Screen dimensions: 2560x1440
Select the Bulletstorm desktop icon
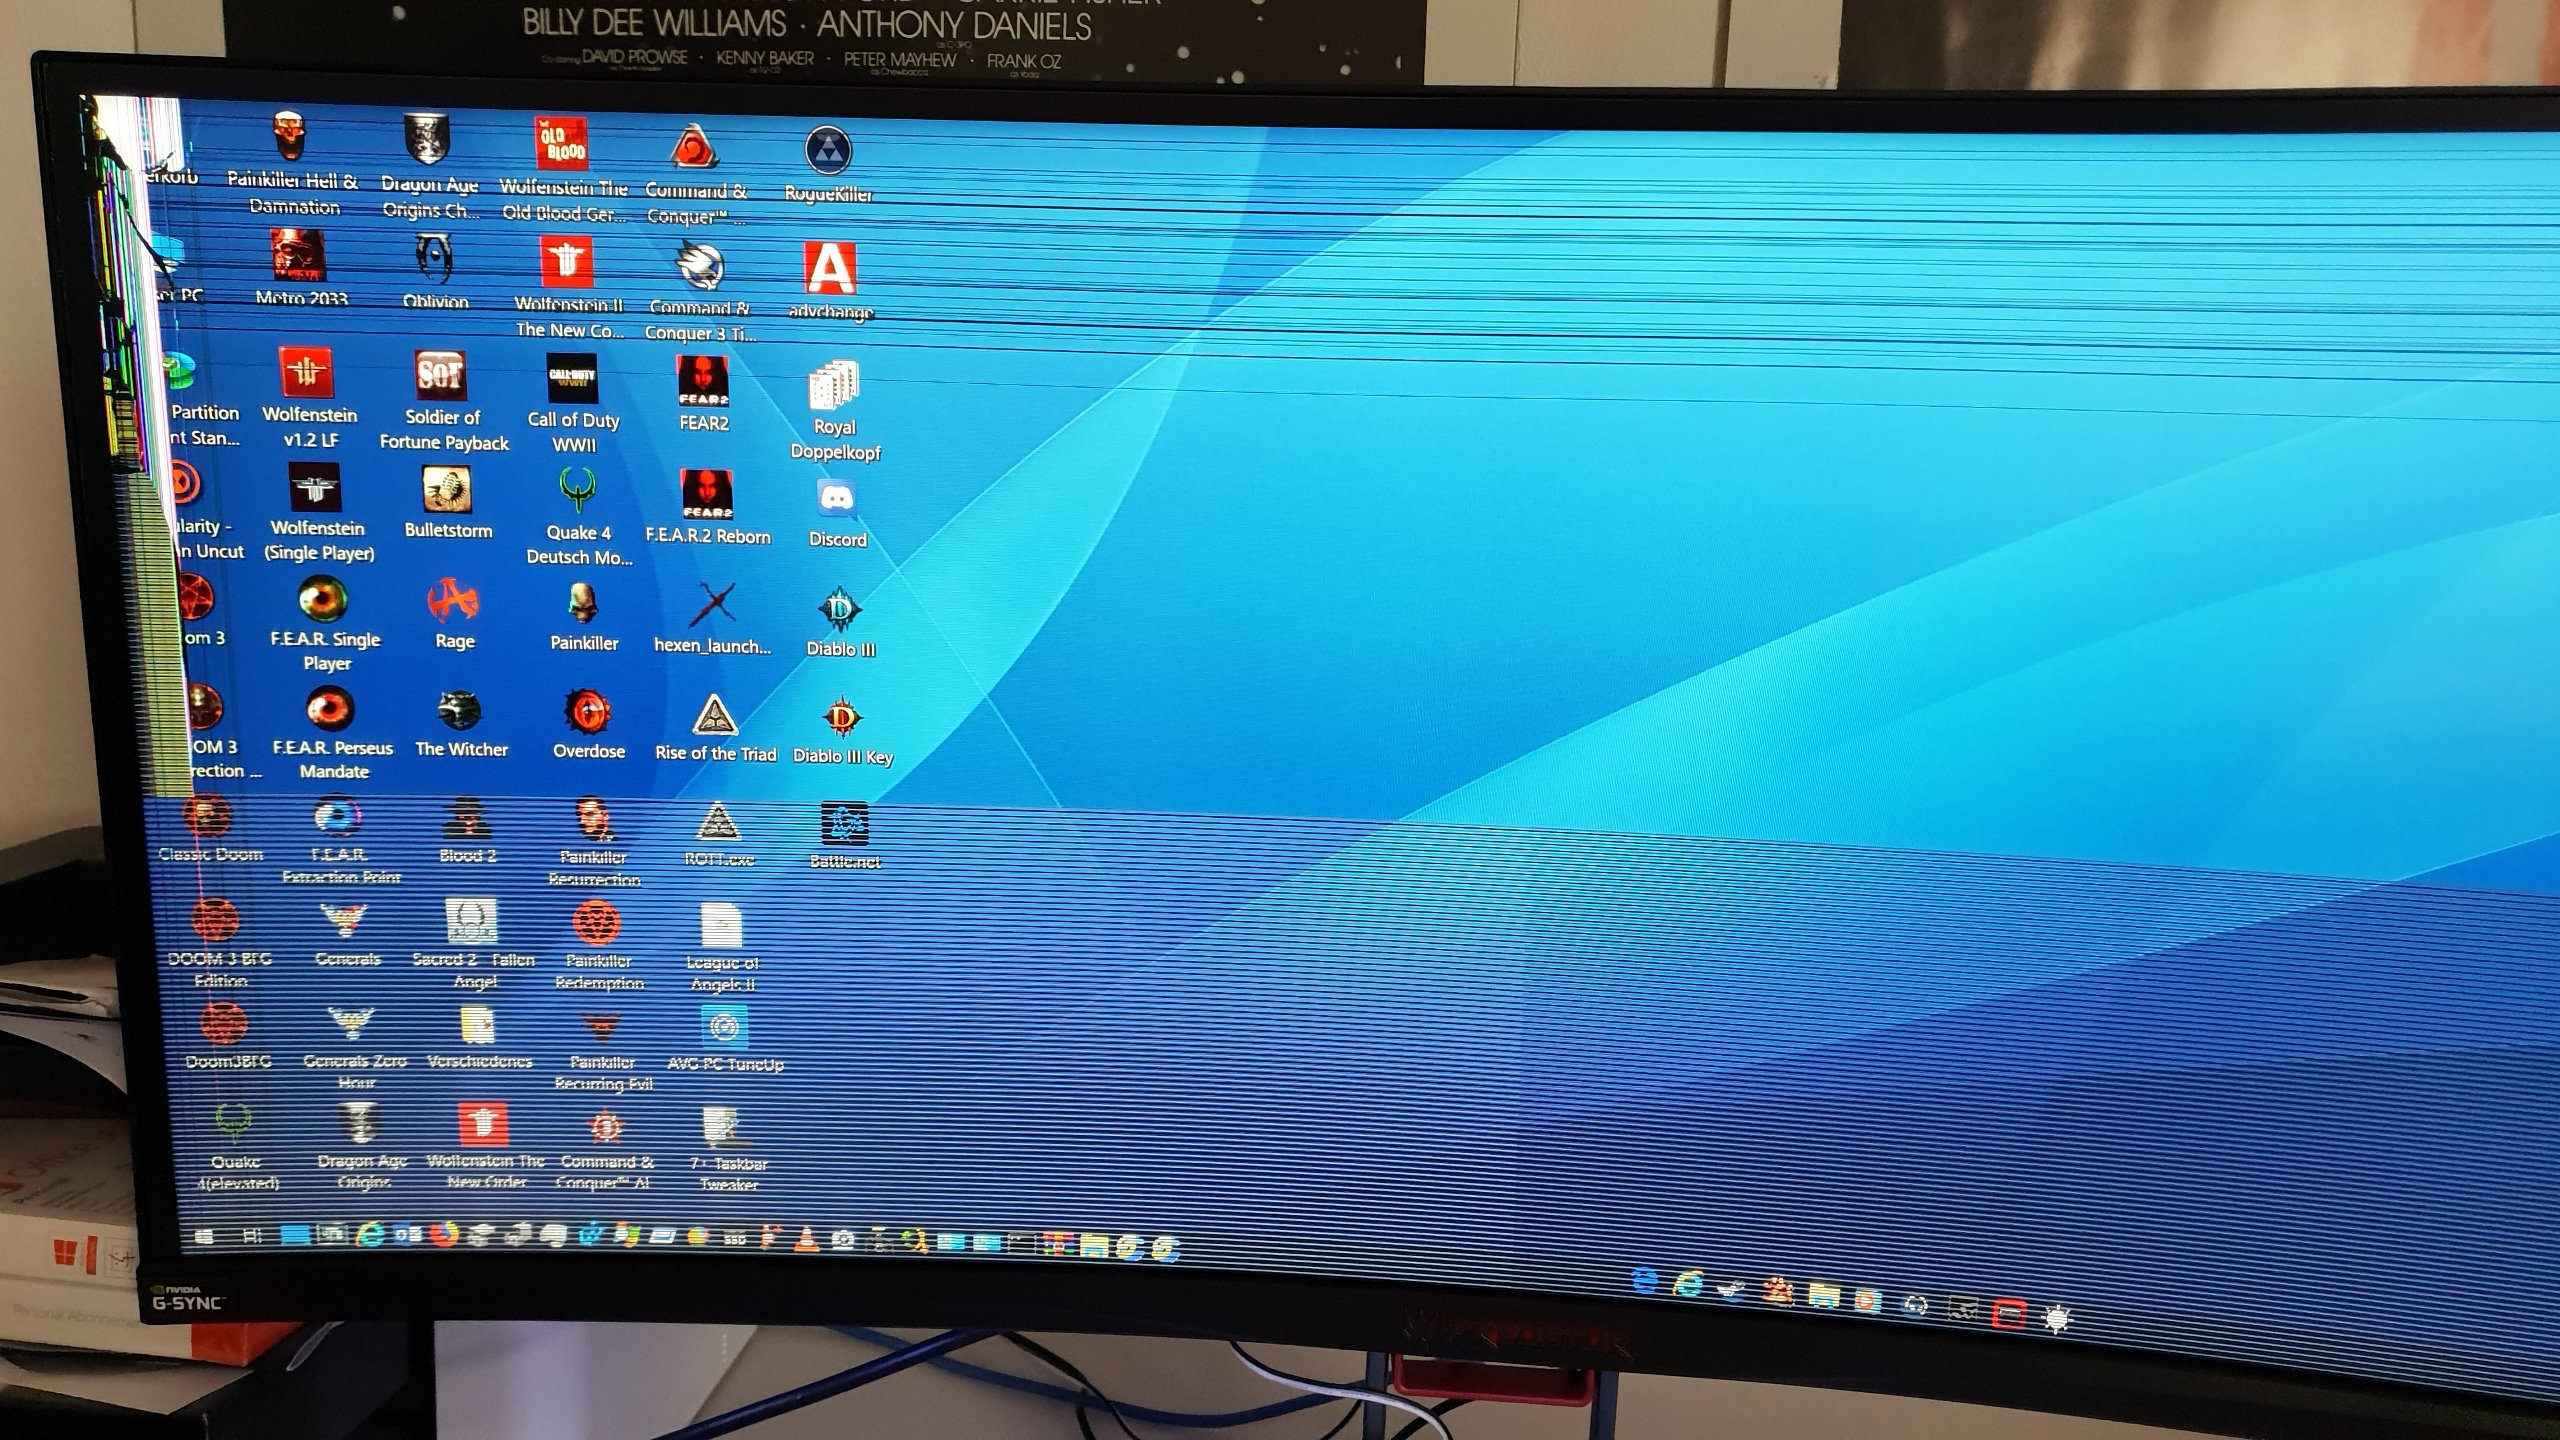coord(447,490)
